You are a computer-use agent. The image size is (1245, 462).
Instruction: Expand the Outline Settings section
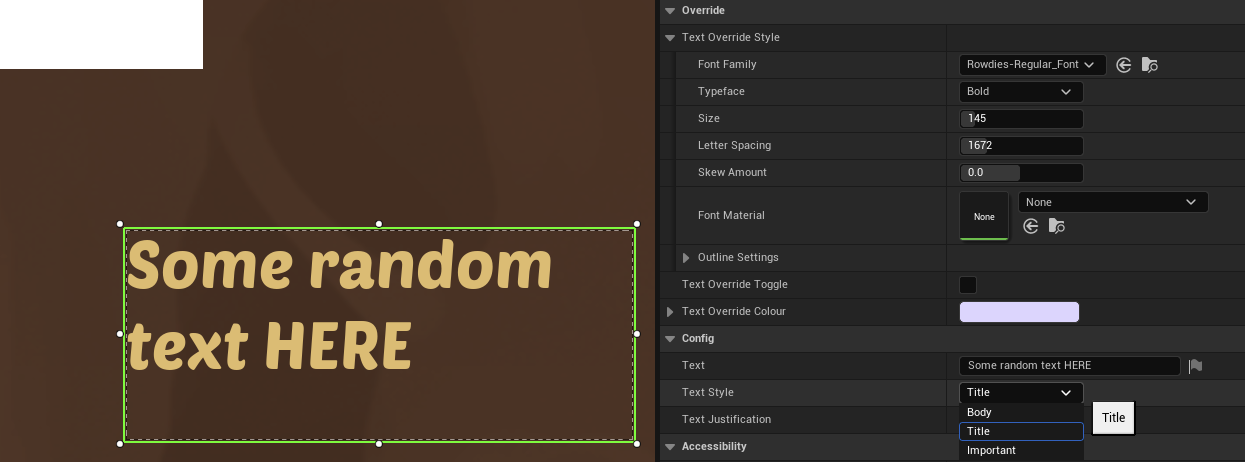point(686,258)
